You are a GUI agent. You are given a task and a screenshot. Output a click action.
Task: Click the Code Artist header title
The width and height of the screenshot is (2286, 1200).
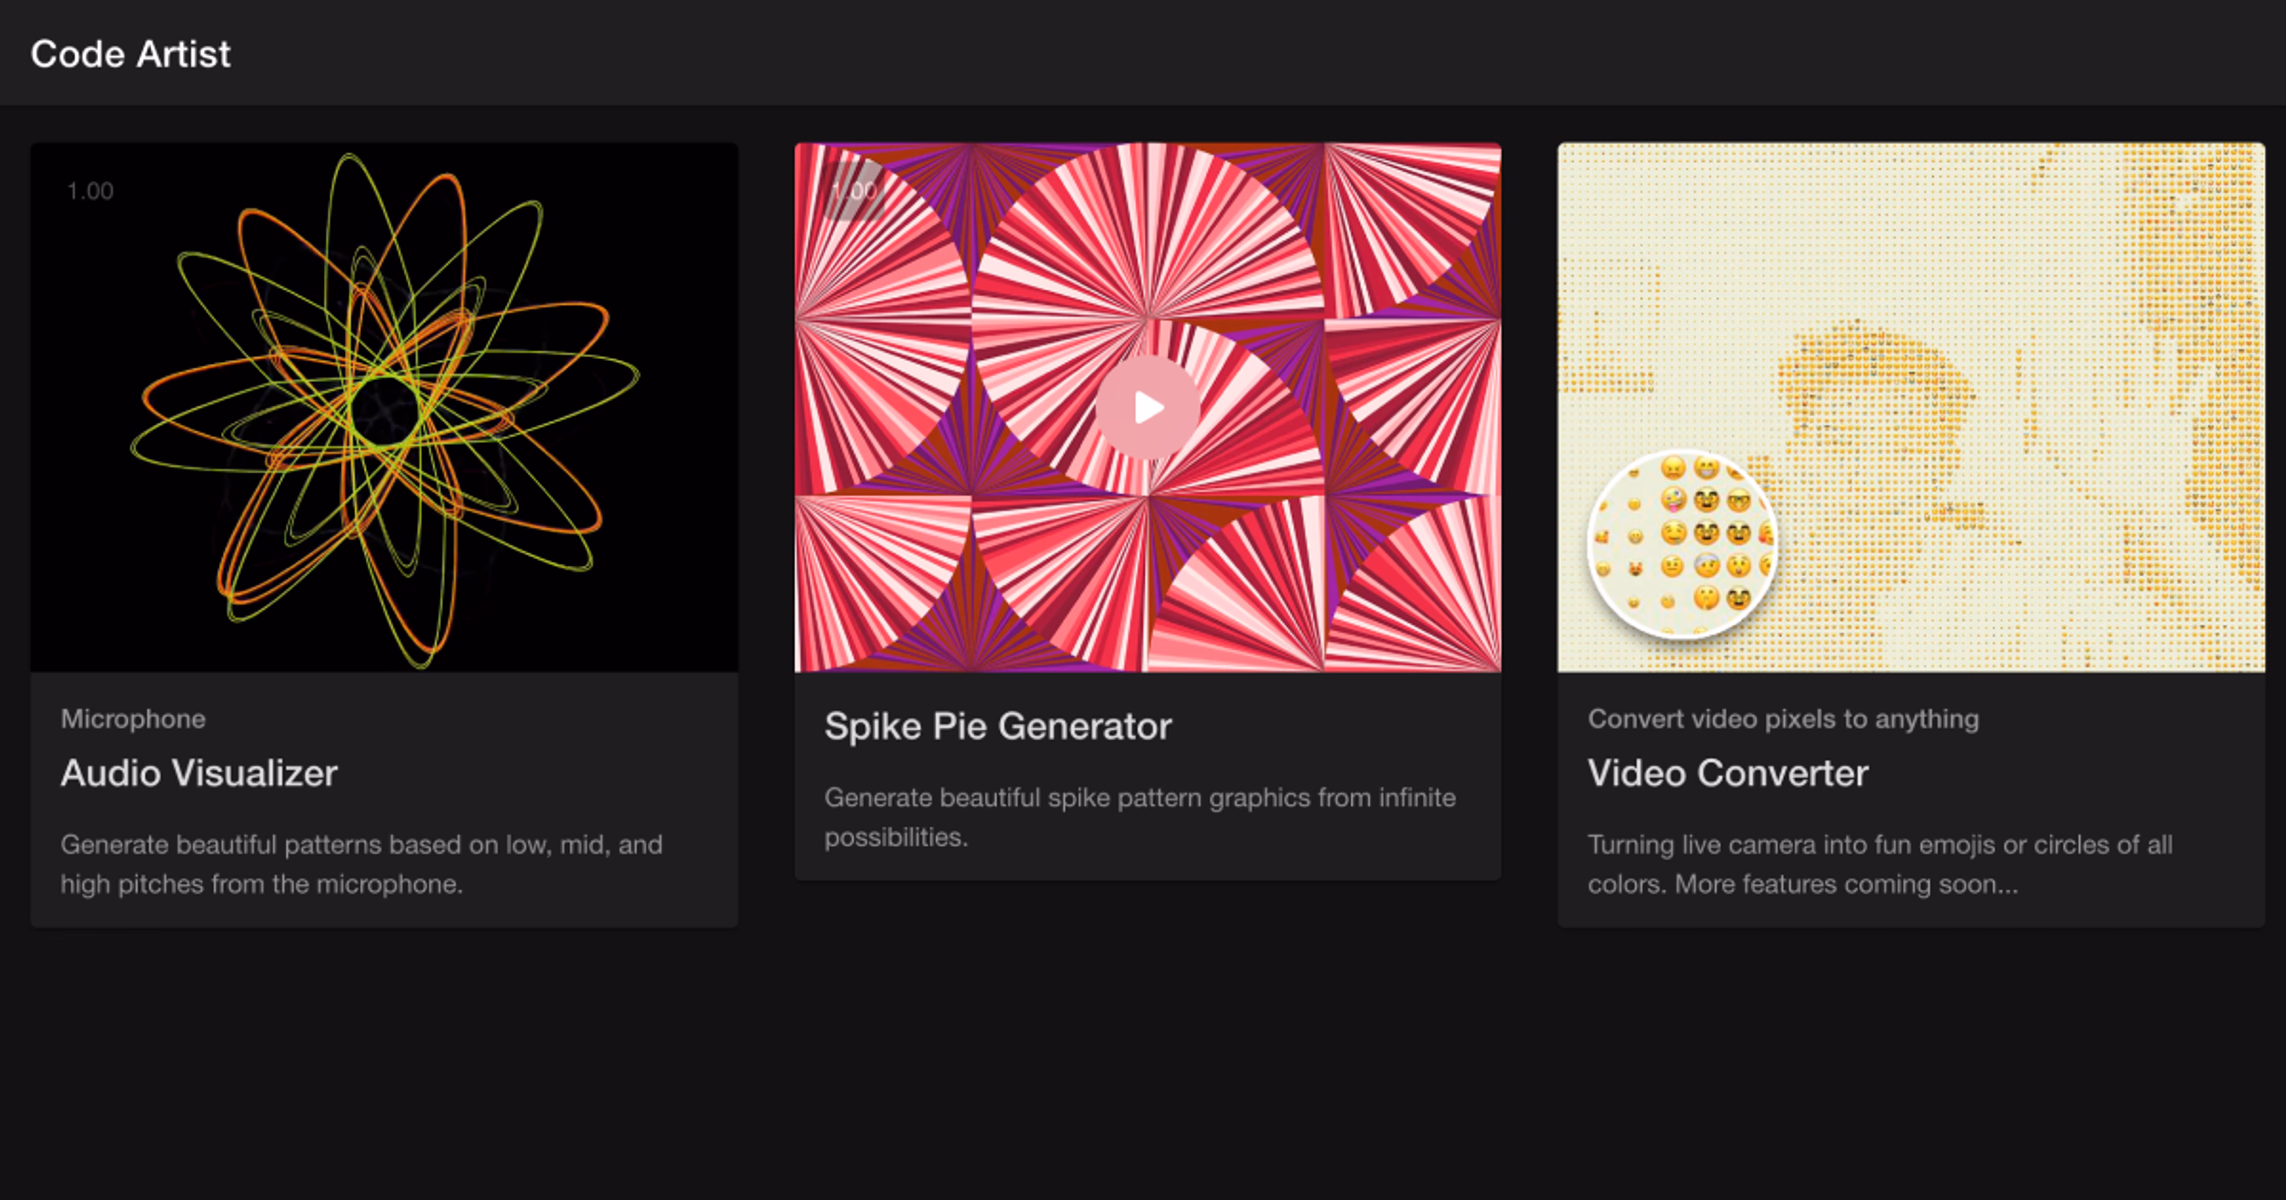pos(130,54)
